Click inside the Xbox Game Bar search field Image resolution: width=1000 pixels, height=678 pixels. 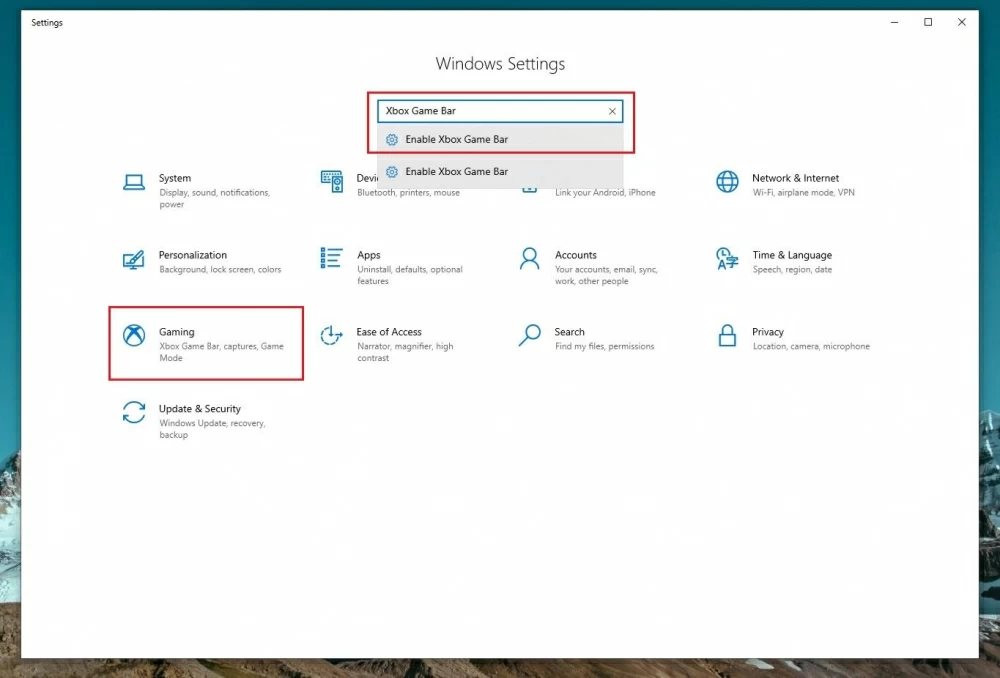click(490, 111)
